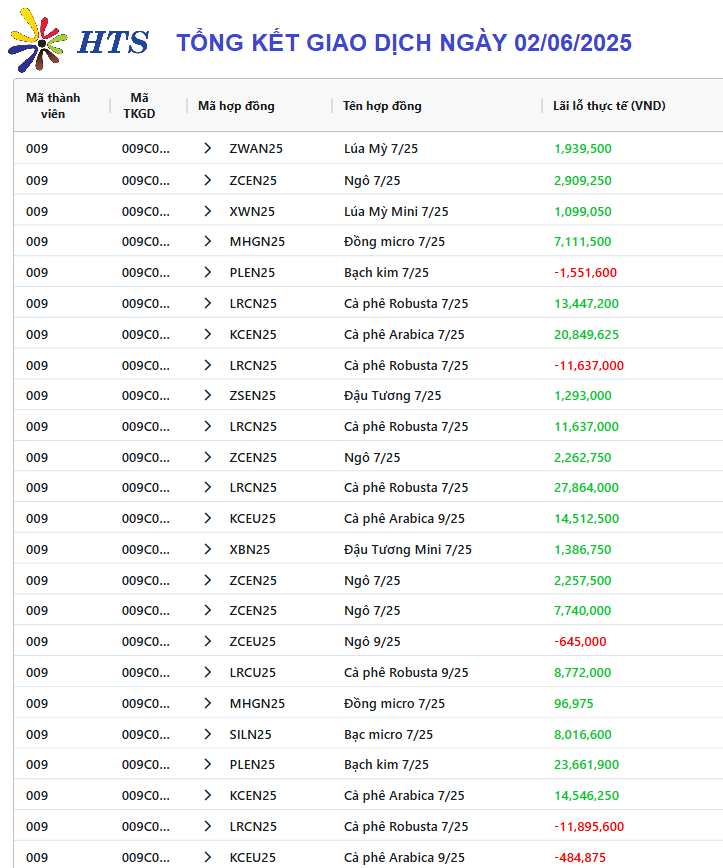Expand the SILN25 Bạc micro row
The height and width of the screenshot is (868, 723).
208,734
